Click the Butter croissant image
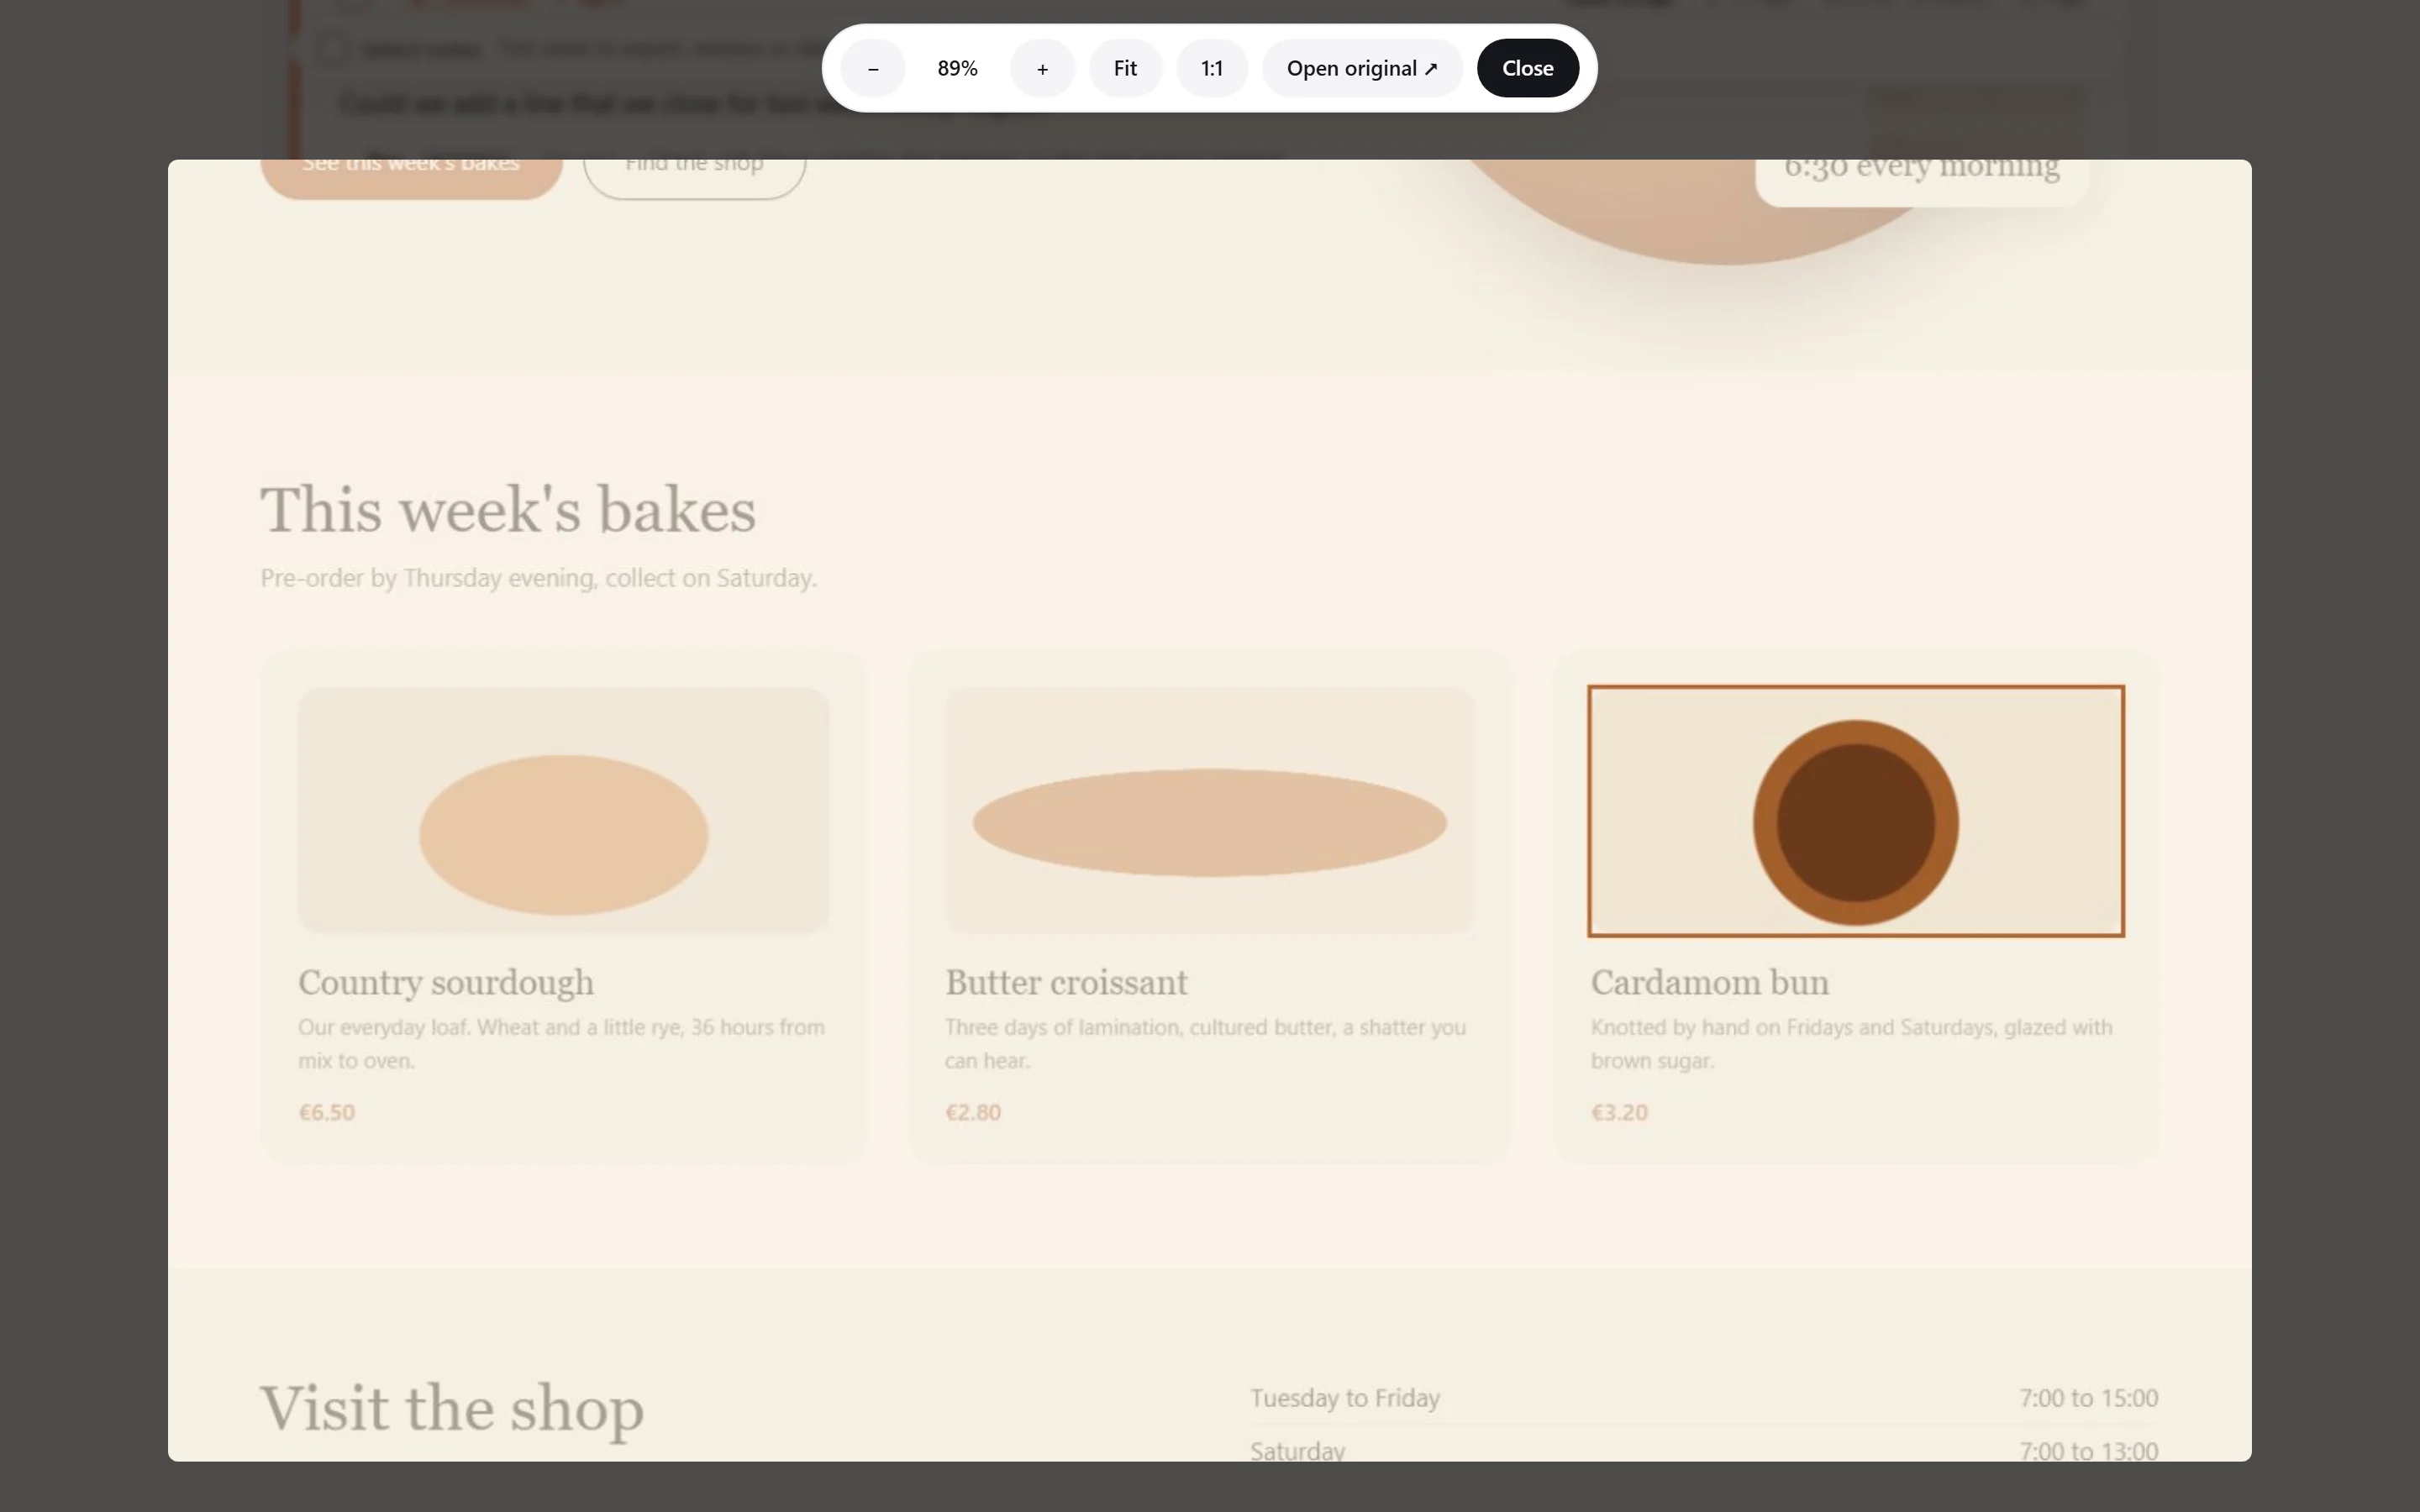This screenshot has width=2420, height=1512. [1209, 811]
